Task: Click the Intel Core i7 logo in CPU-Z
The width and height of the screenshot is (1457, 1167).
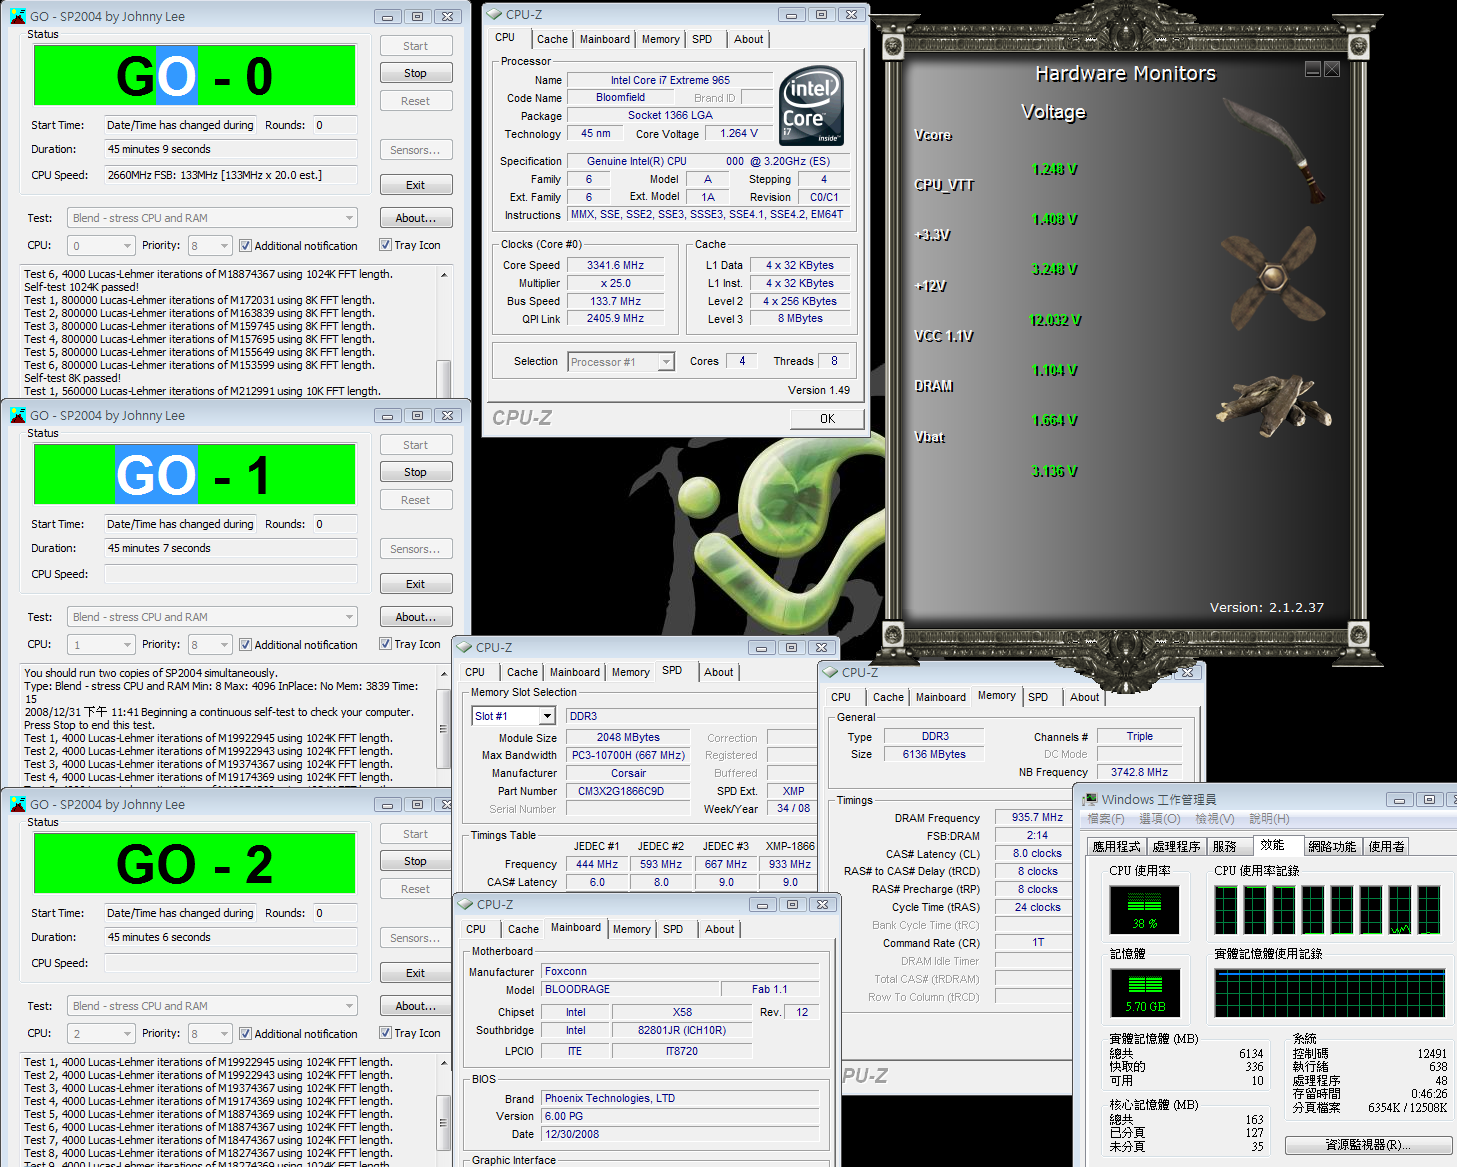Action: point(811,106)
